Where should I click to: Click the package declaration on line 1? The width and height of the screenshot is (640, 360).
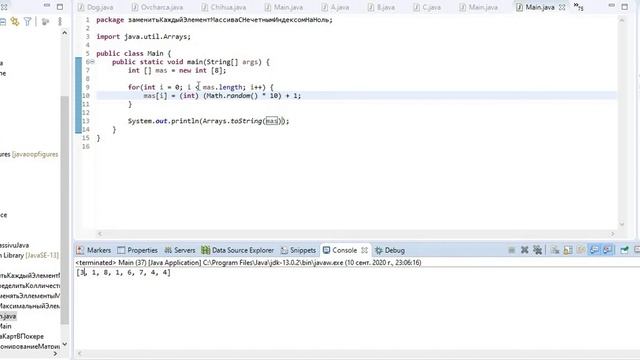(x=214, y=20)
